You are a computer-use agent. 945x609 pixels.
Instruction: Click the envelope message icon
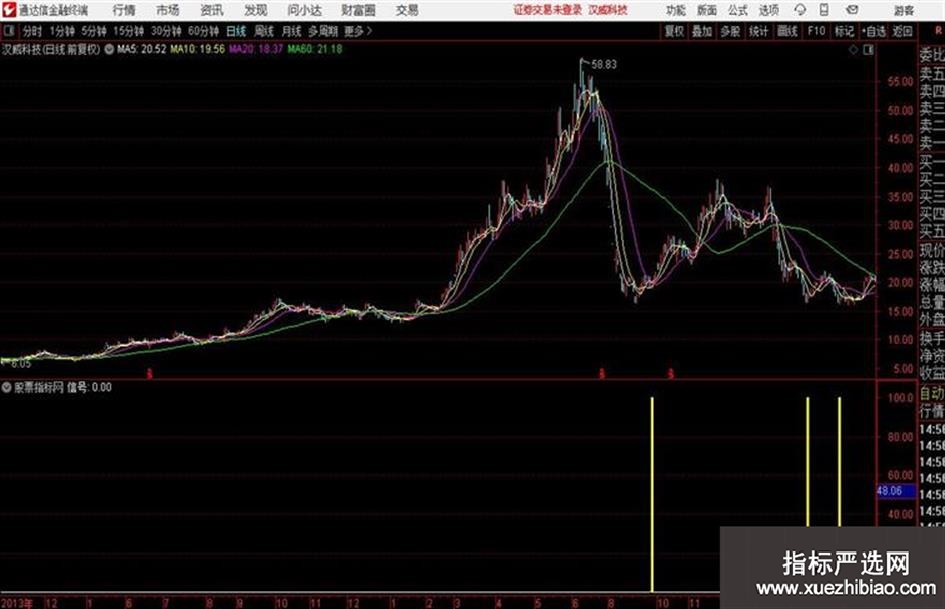pos(852,10)
